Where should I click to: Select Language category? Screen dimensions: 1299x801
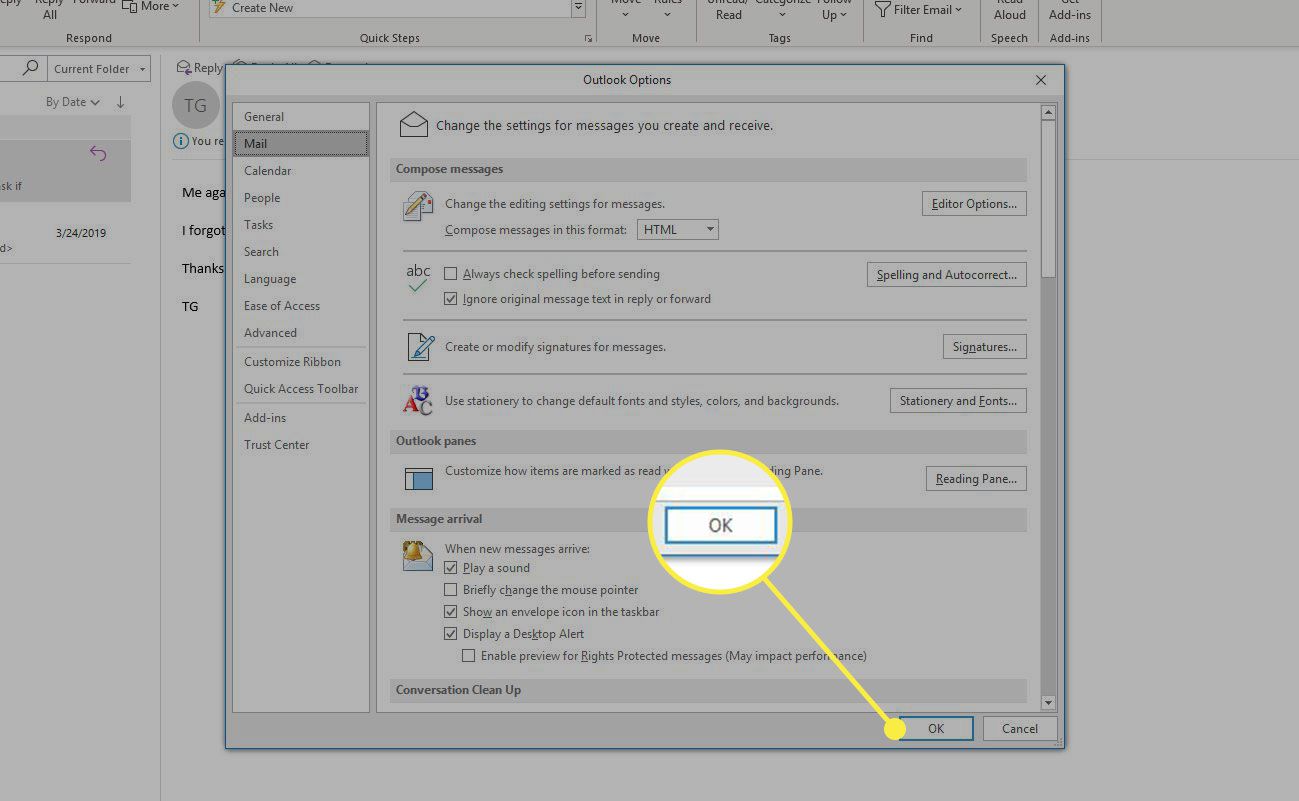pyautogui.click(x=300, y=279)
